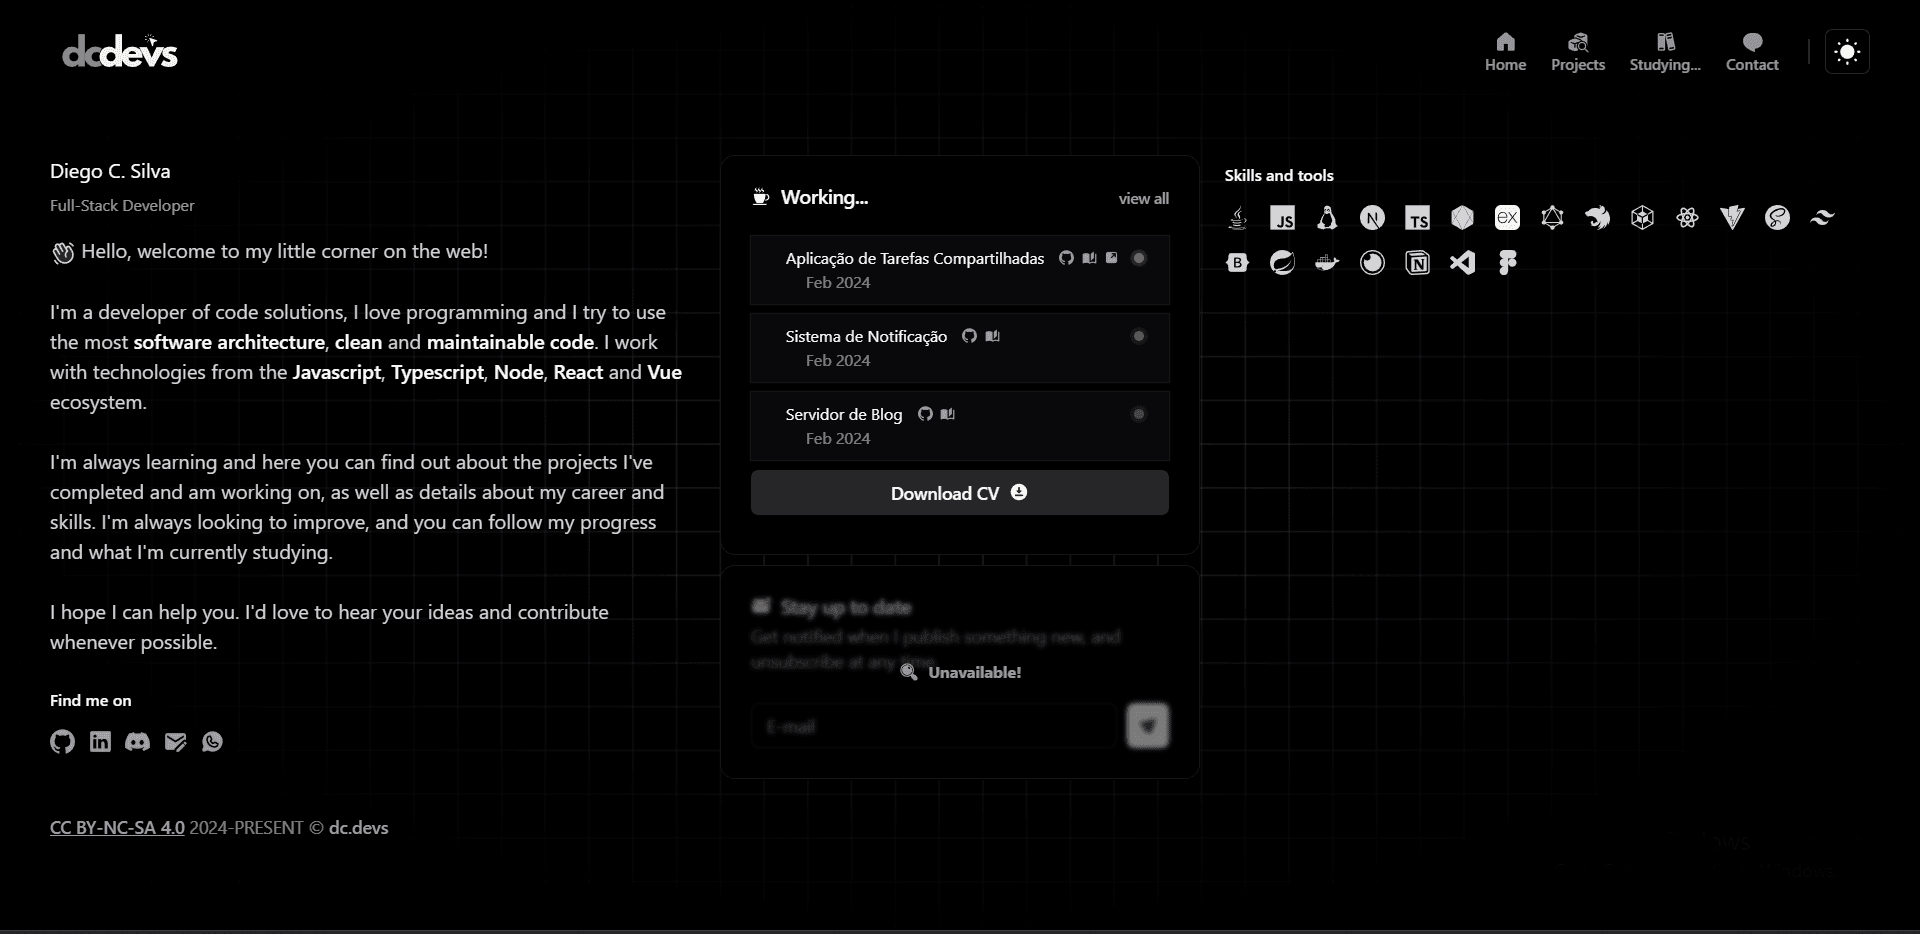Click status dot on Sistema de Notificação row
This screenshot has width=1920, height=934.
(x=1138, y=336)
